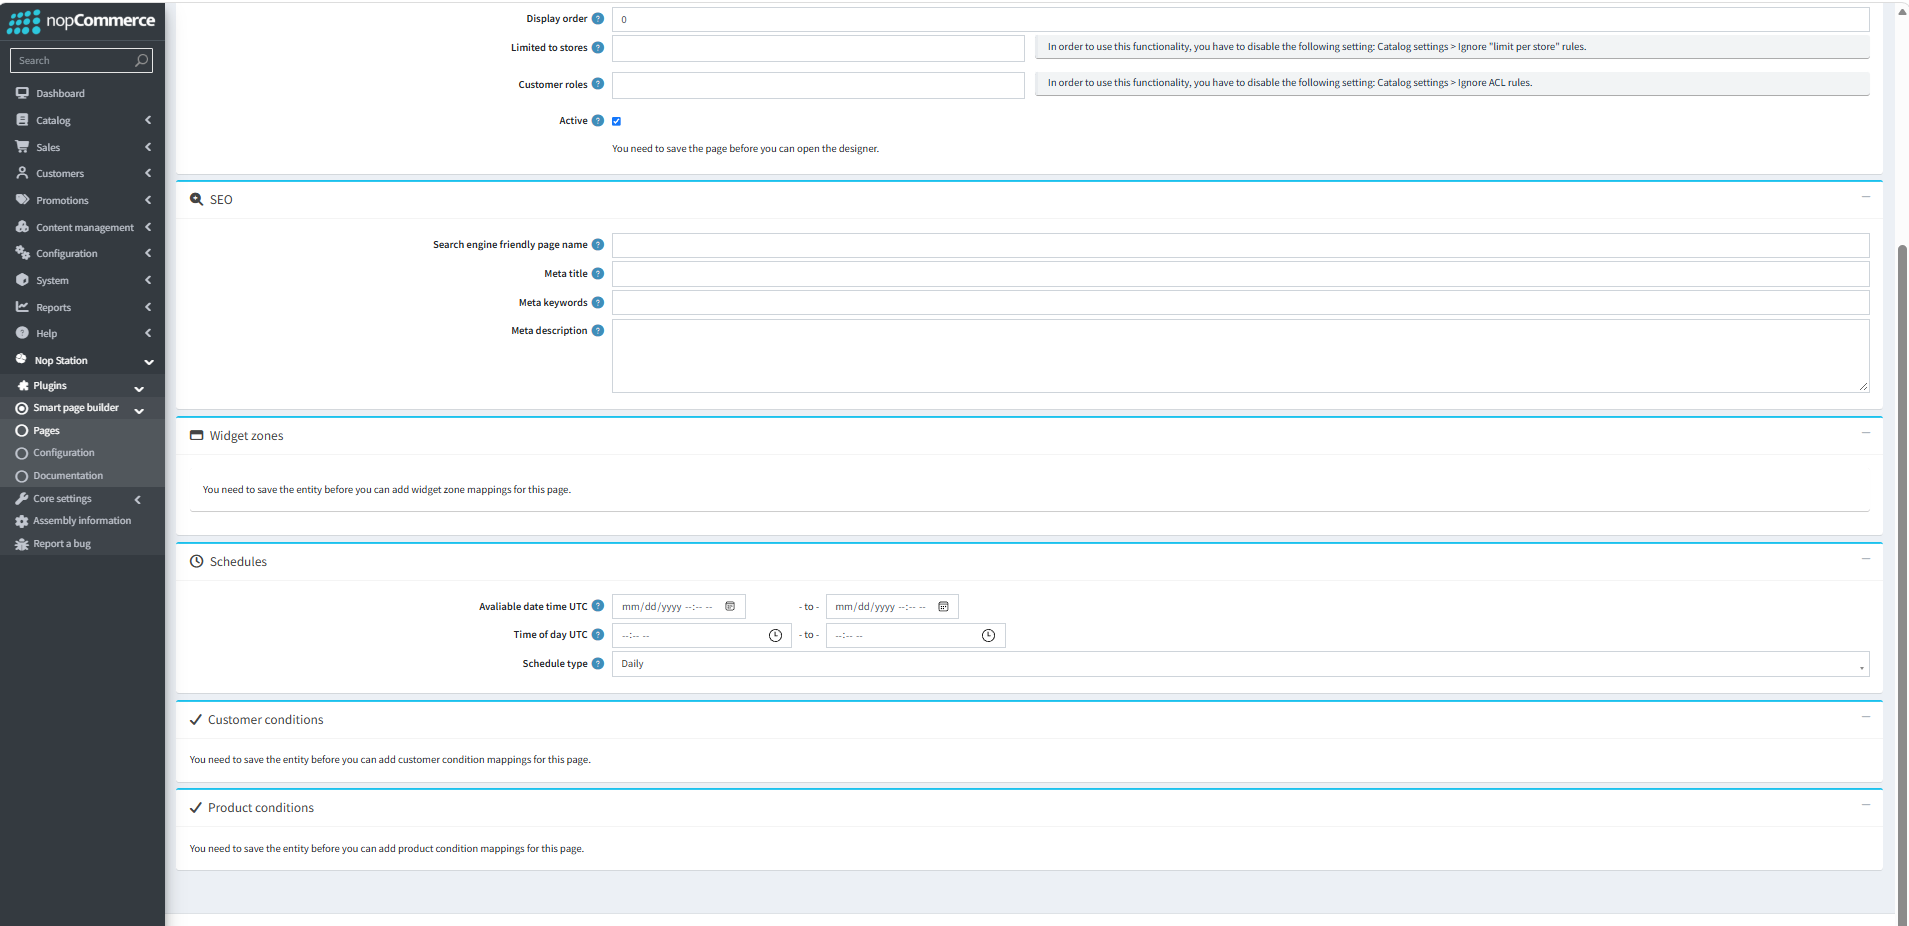Click the help icon beside Display order

(x=598, y=19)
